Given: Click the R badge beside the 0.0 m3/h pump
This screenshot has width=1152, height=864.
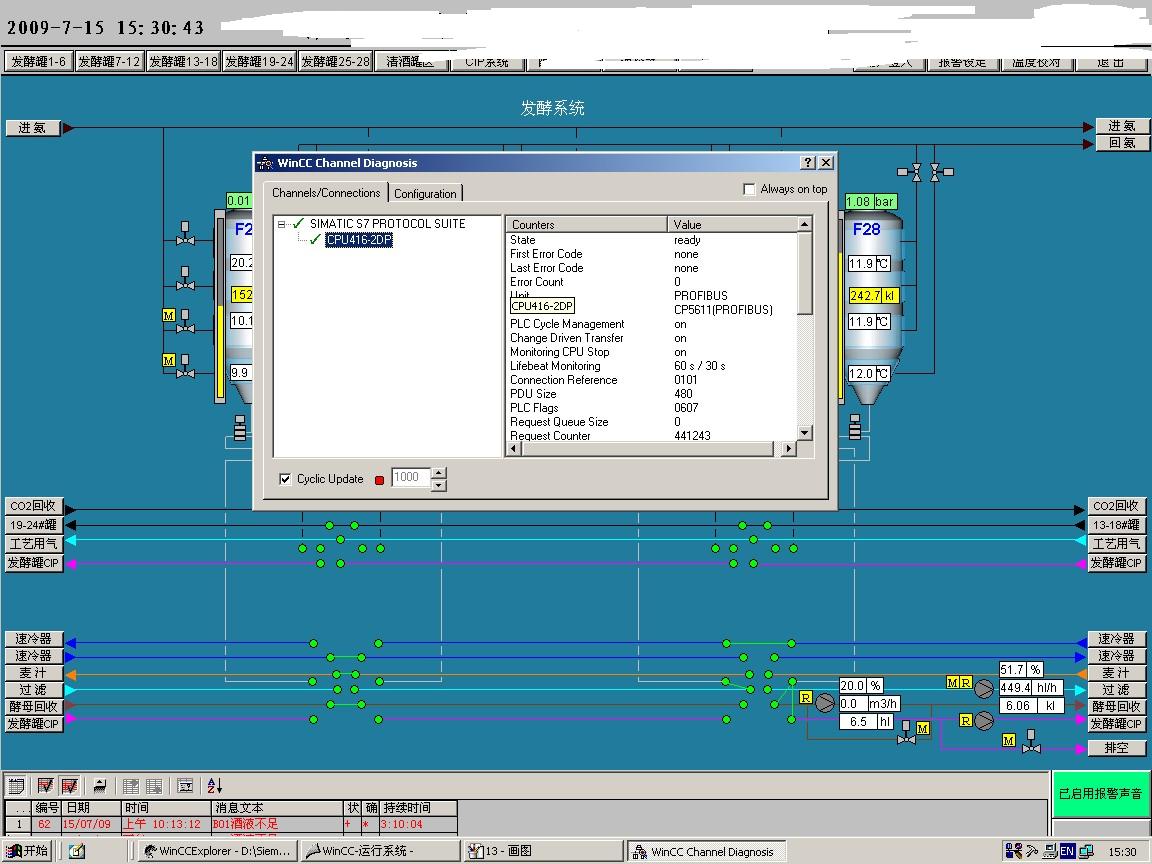Looking at the screenshot, I should (806, 697).
